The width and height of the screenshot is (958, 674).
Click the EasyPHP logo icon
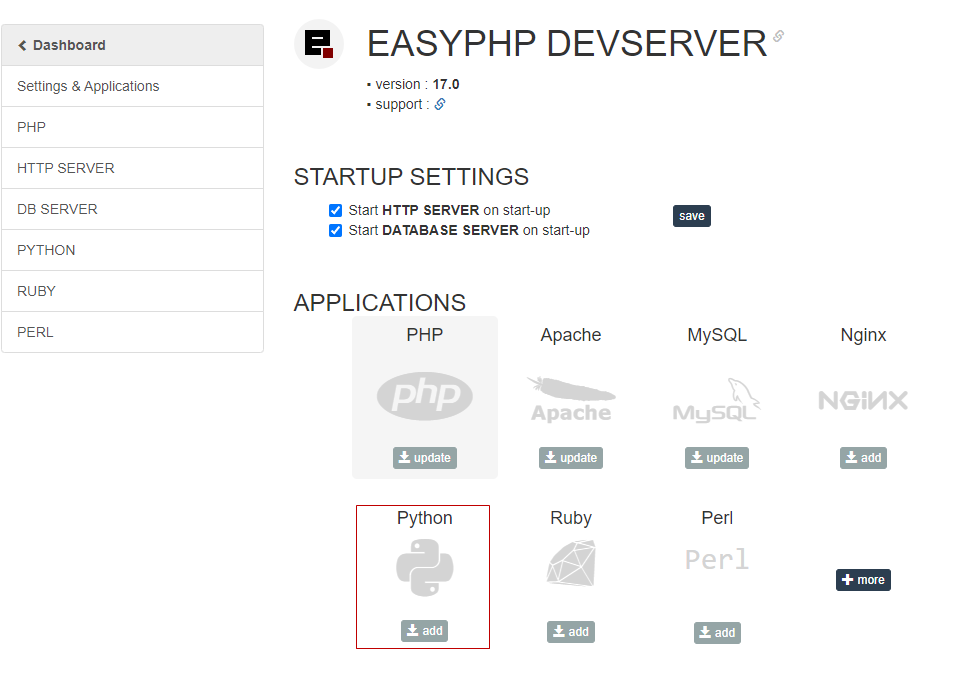318,44
